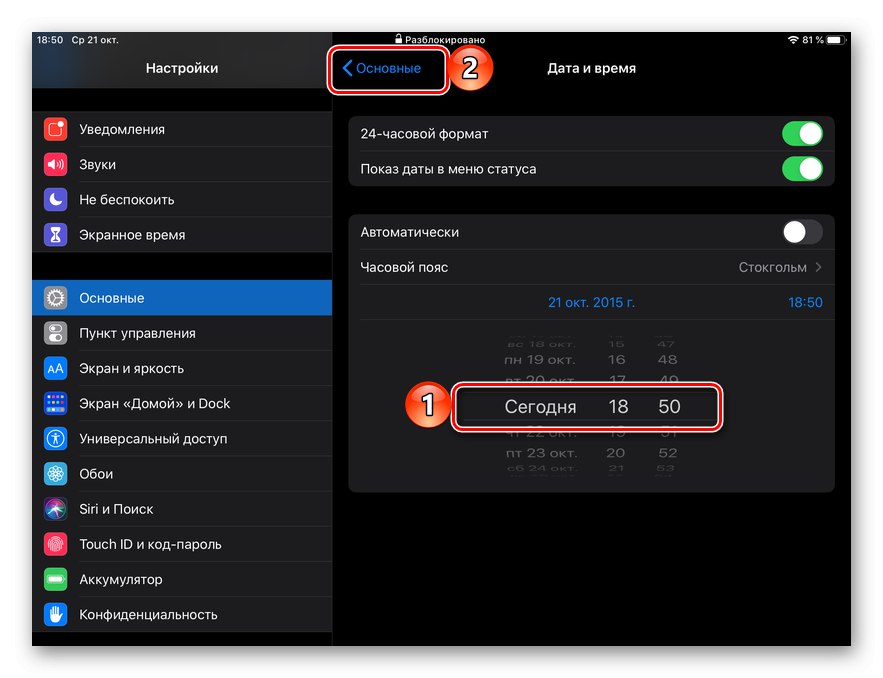
Task: Select hour 20 in the picker wheel
Action: 616,452
